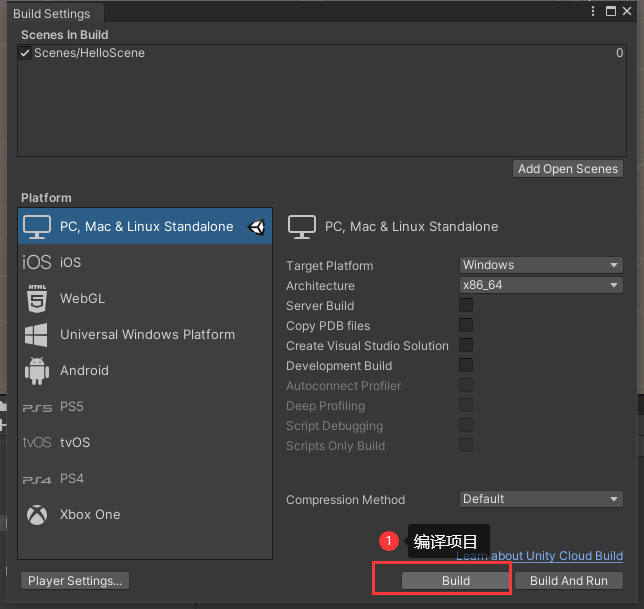Viewport: 644px width, 609px height.
Task: Click the Compression Method label
Action: click(345, 500)
